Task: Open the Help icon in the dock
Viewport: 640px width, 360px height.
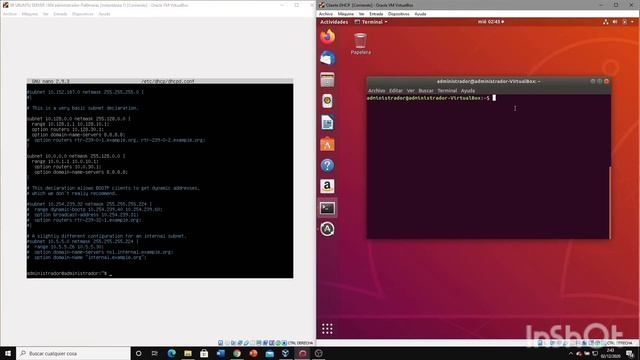Action: [327, 165]
